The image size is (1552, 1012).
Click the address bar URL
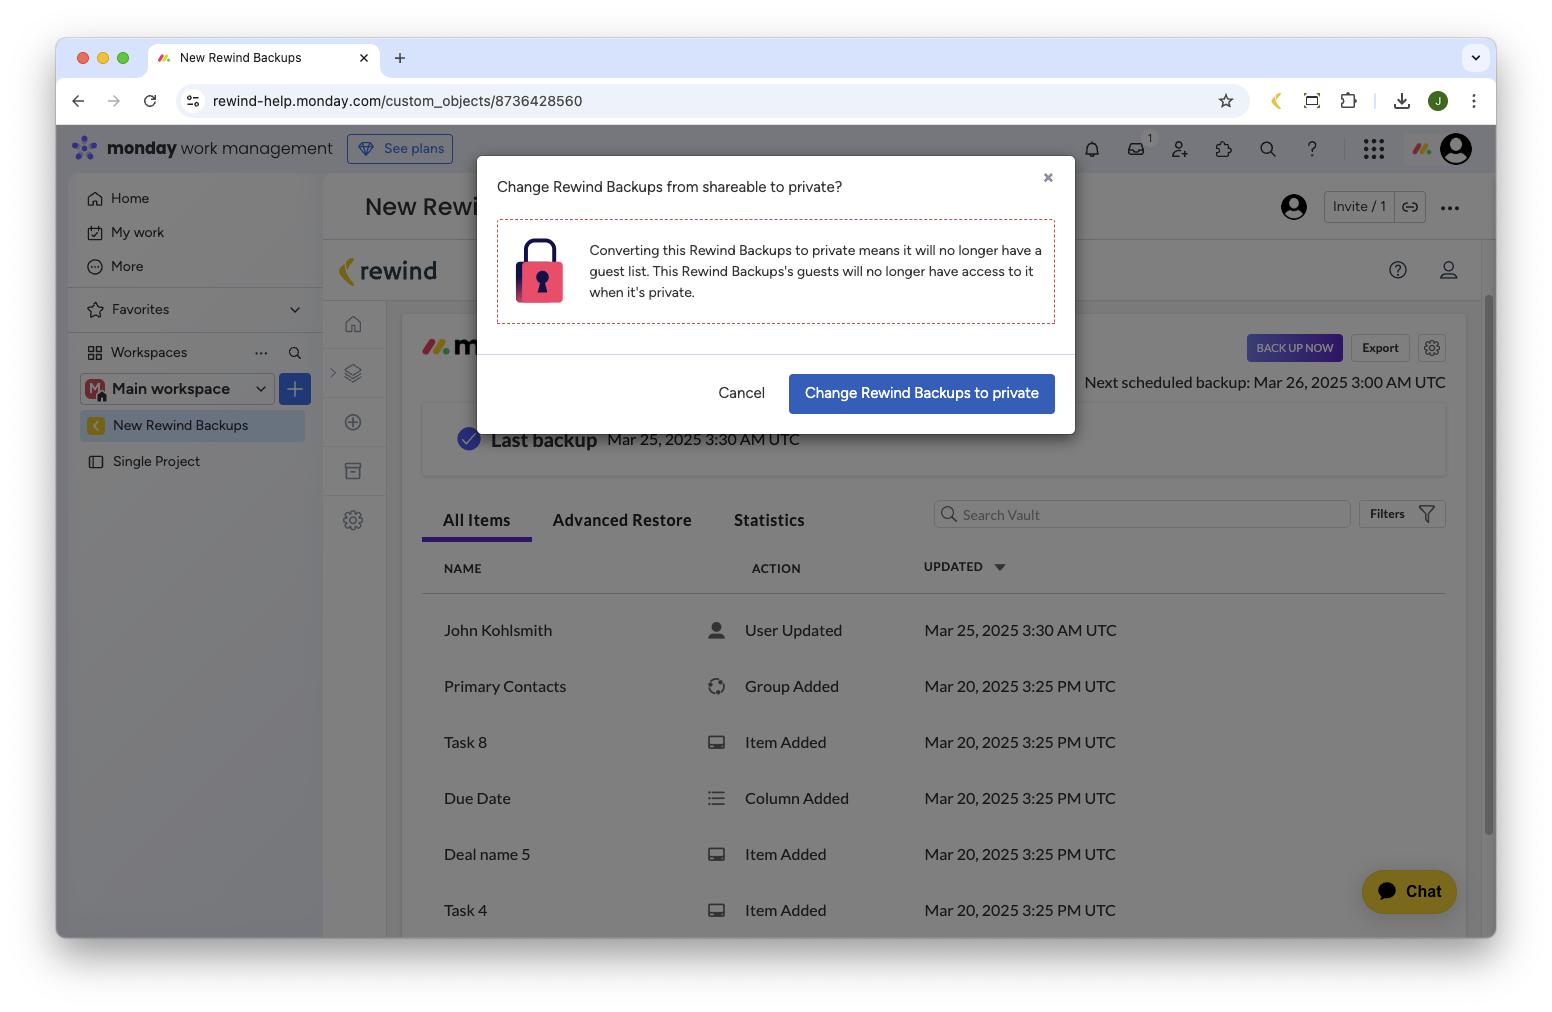(397, 101)
